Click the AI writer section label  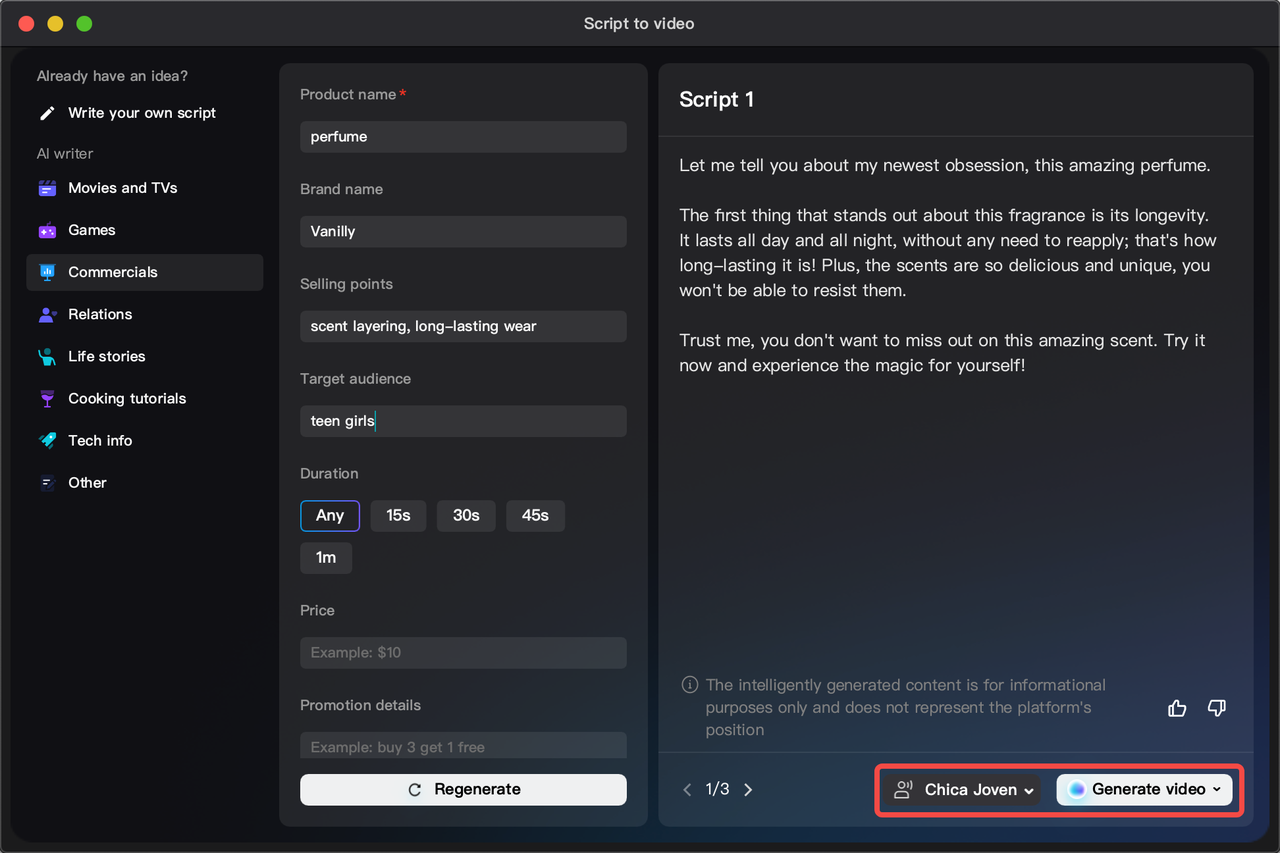[x=65, y=153]
